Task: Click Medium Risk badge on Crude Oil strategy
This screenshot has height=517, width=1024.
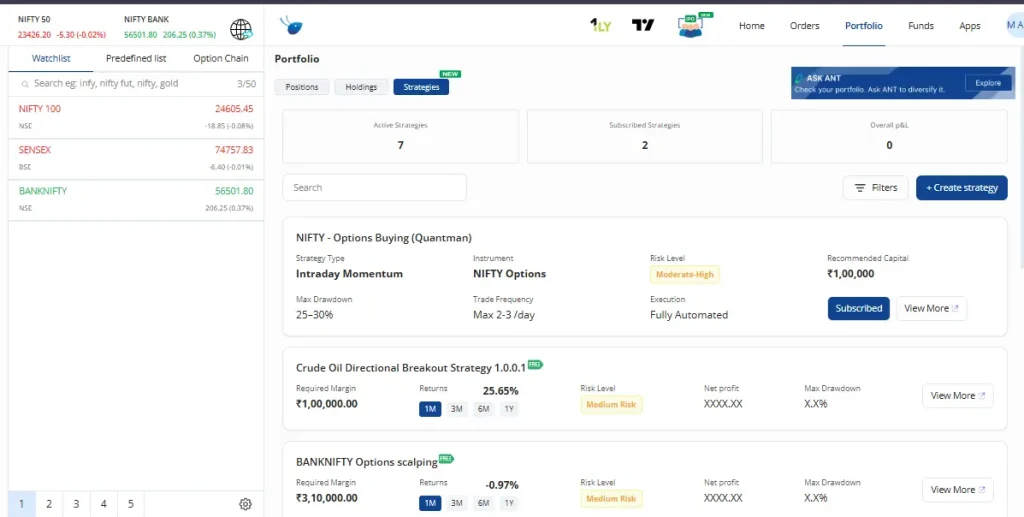Action: click(611, 404)
